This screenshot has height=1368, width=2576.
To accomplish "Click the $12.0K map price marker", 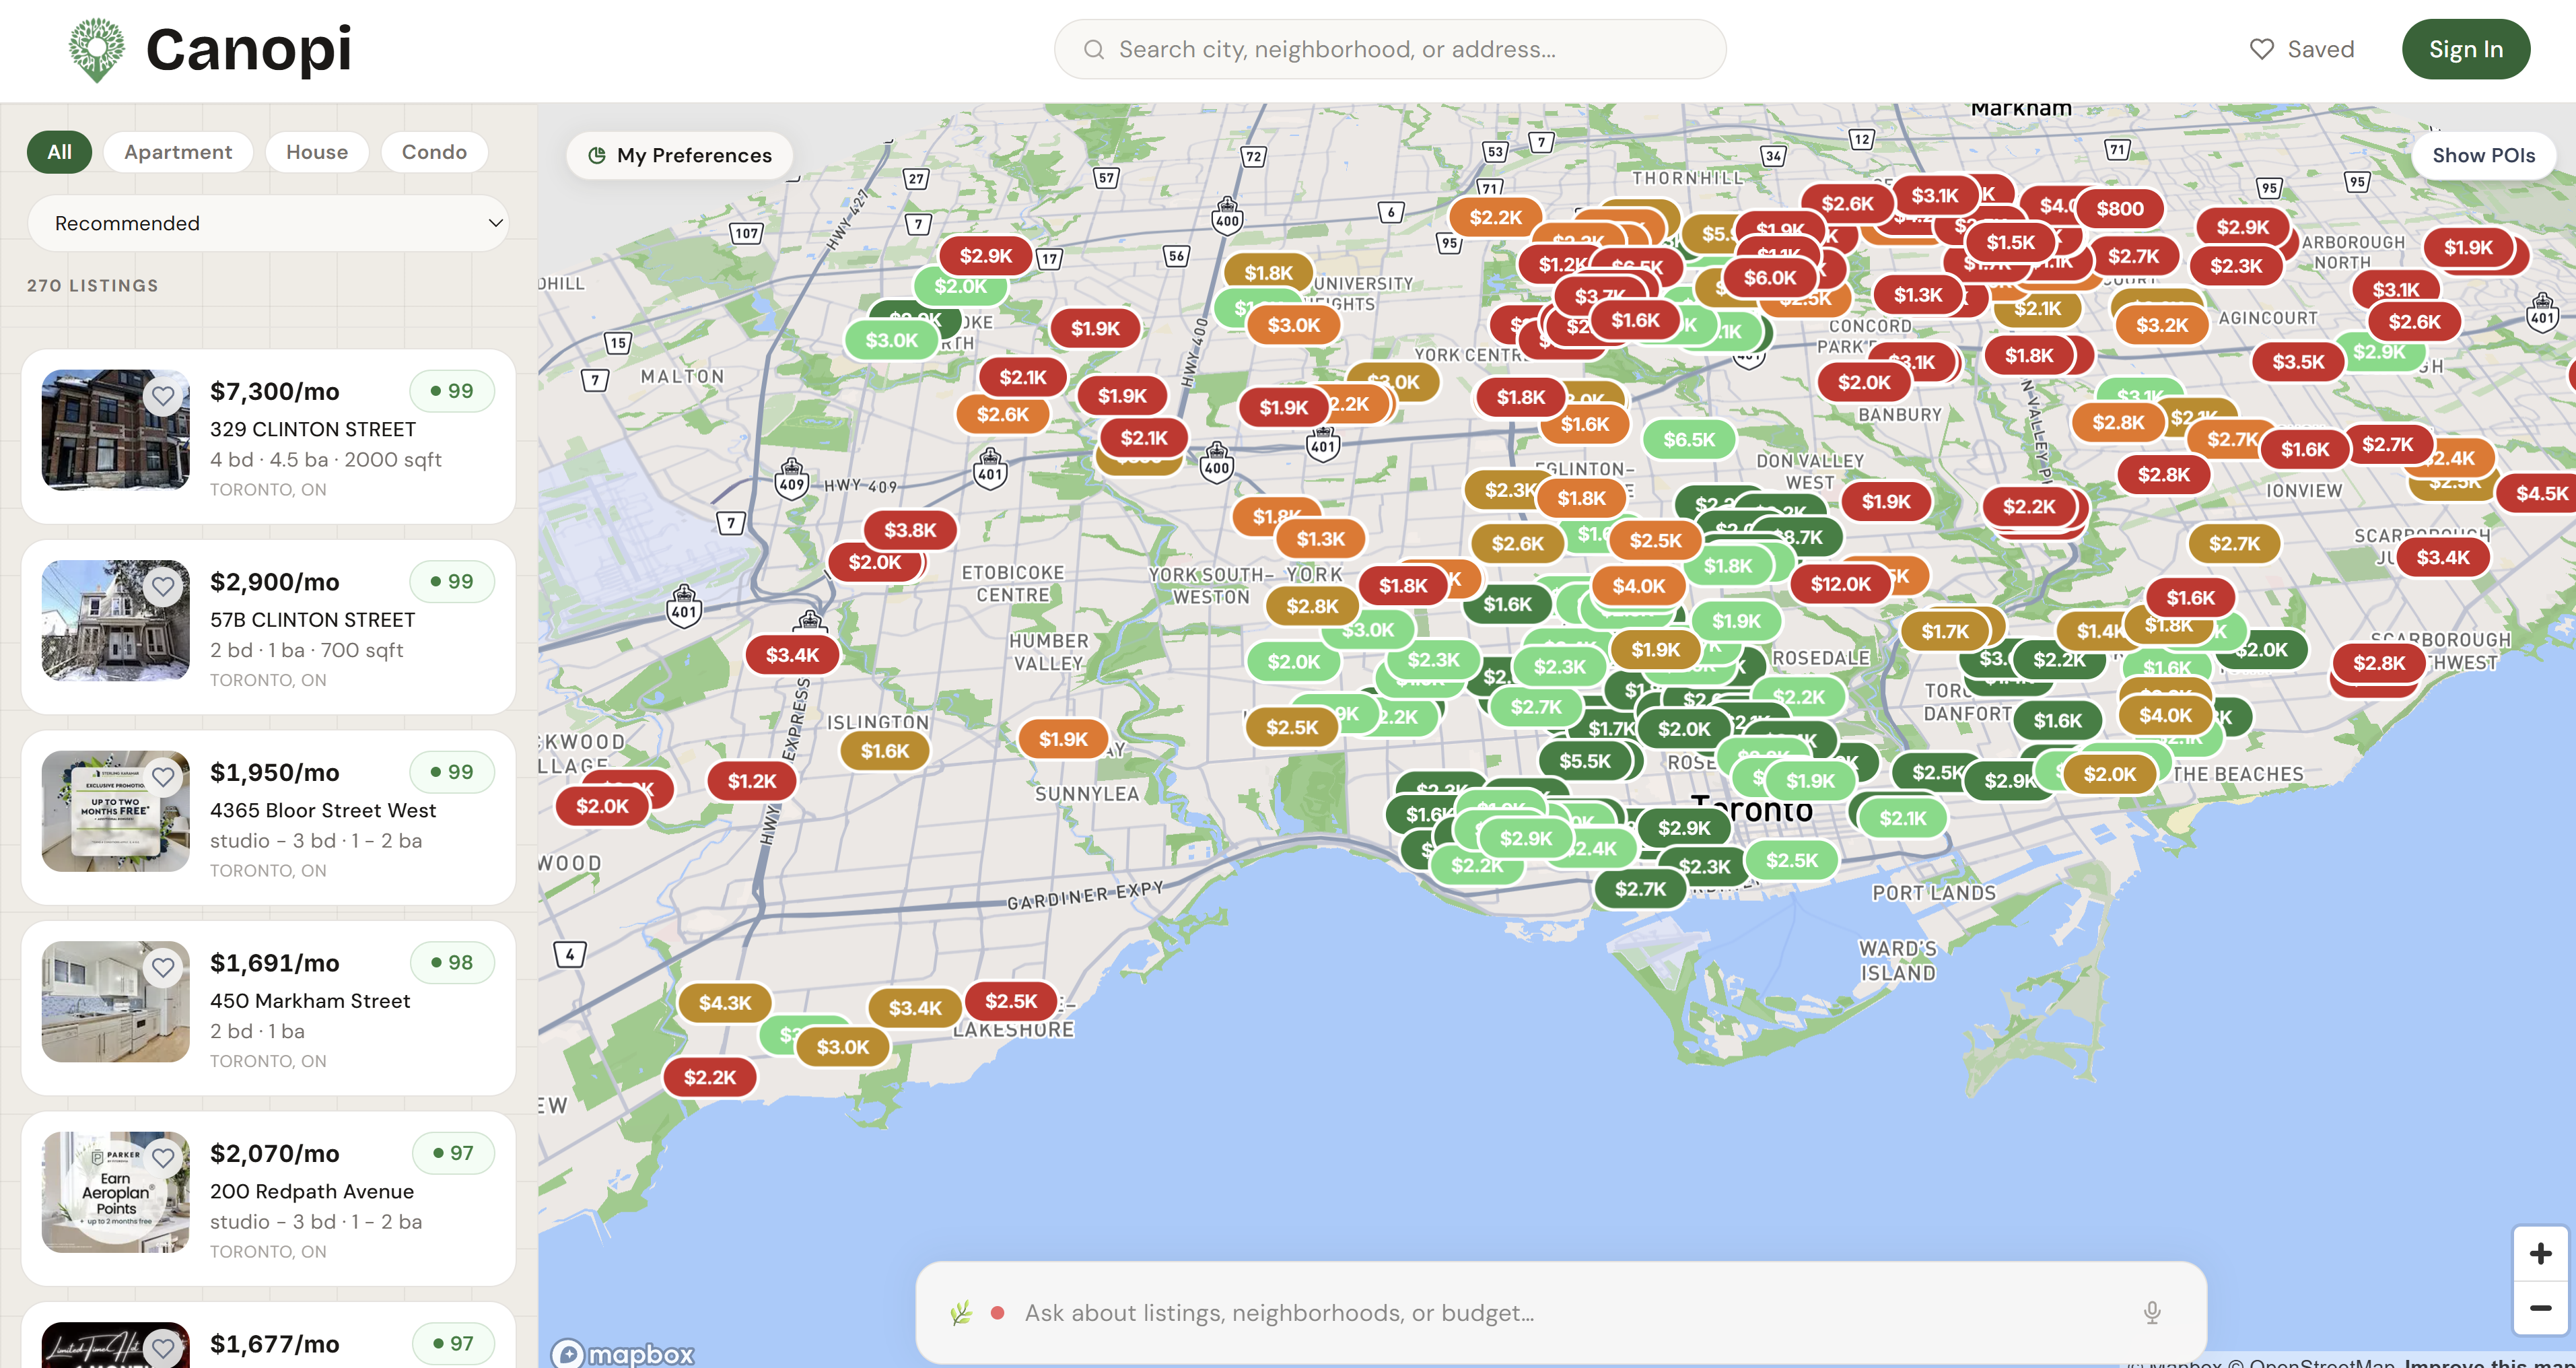I will (x=1839, y=584).
